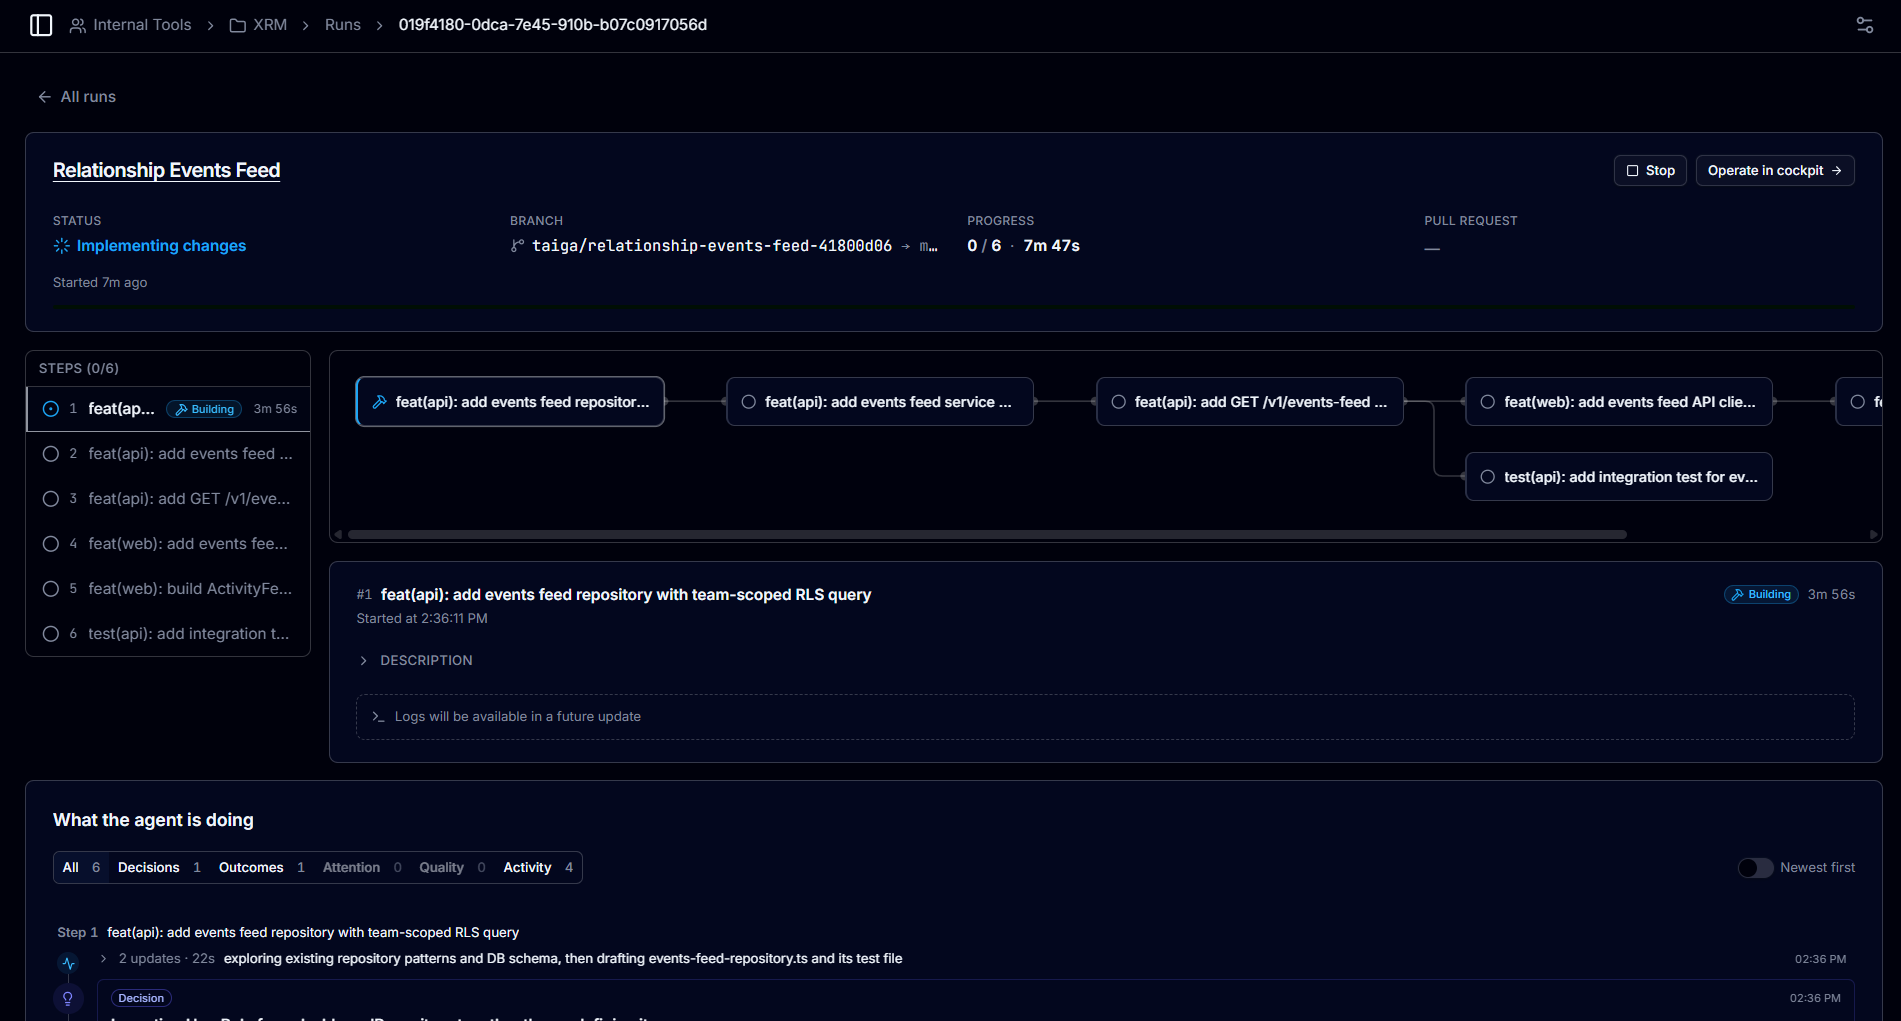Image resolution: width=1901 pixels, height=1021 pixels.
Task: Click the circle icon on the events feed API client node
Action: (1488, 402)
